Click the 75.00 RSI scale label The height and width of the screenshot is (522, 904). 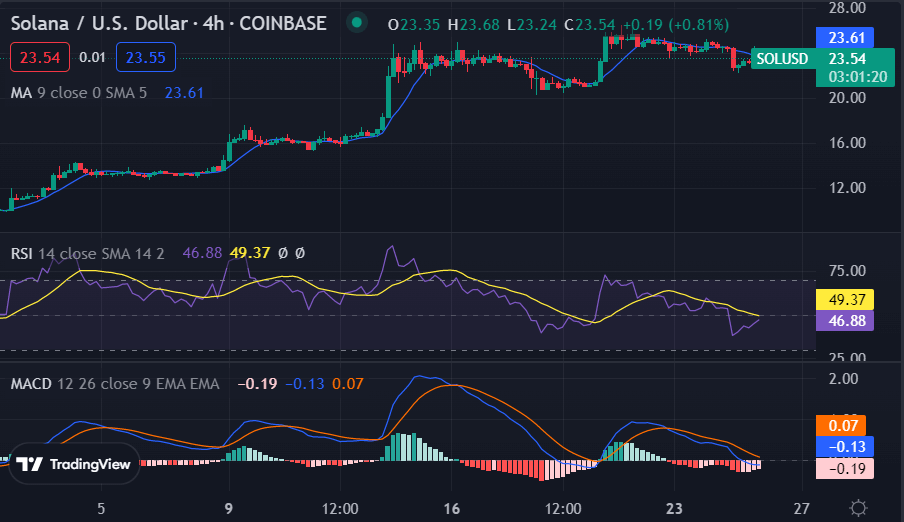(848, 271)
